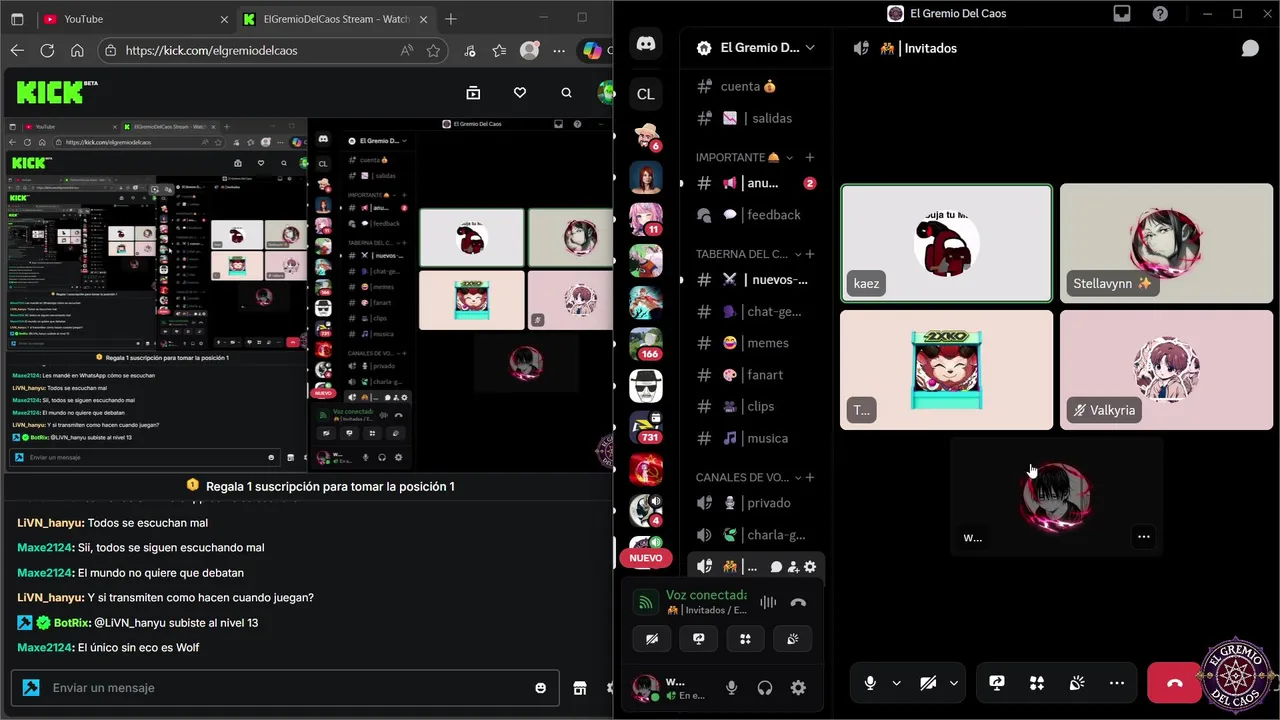The image size is (1280, 720).
Task: Open the memes channel
Action: point(755,343)
